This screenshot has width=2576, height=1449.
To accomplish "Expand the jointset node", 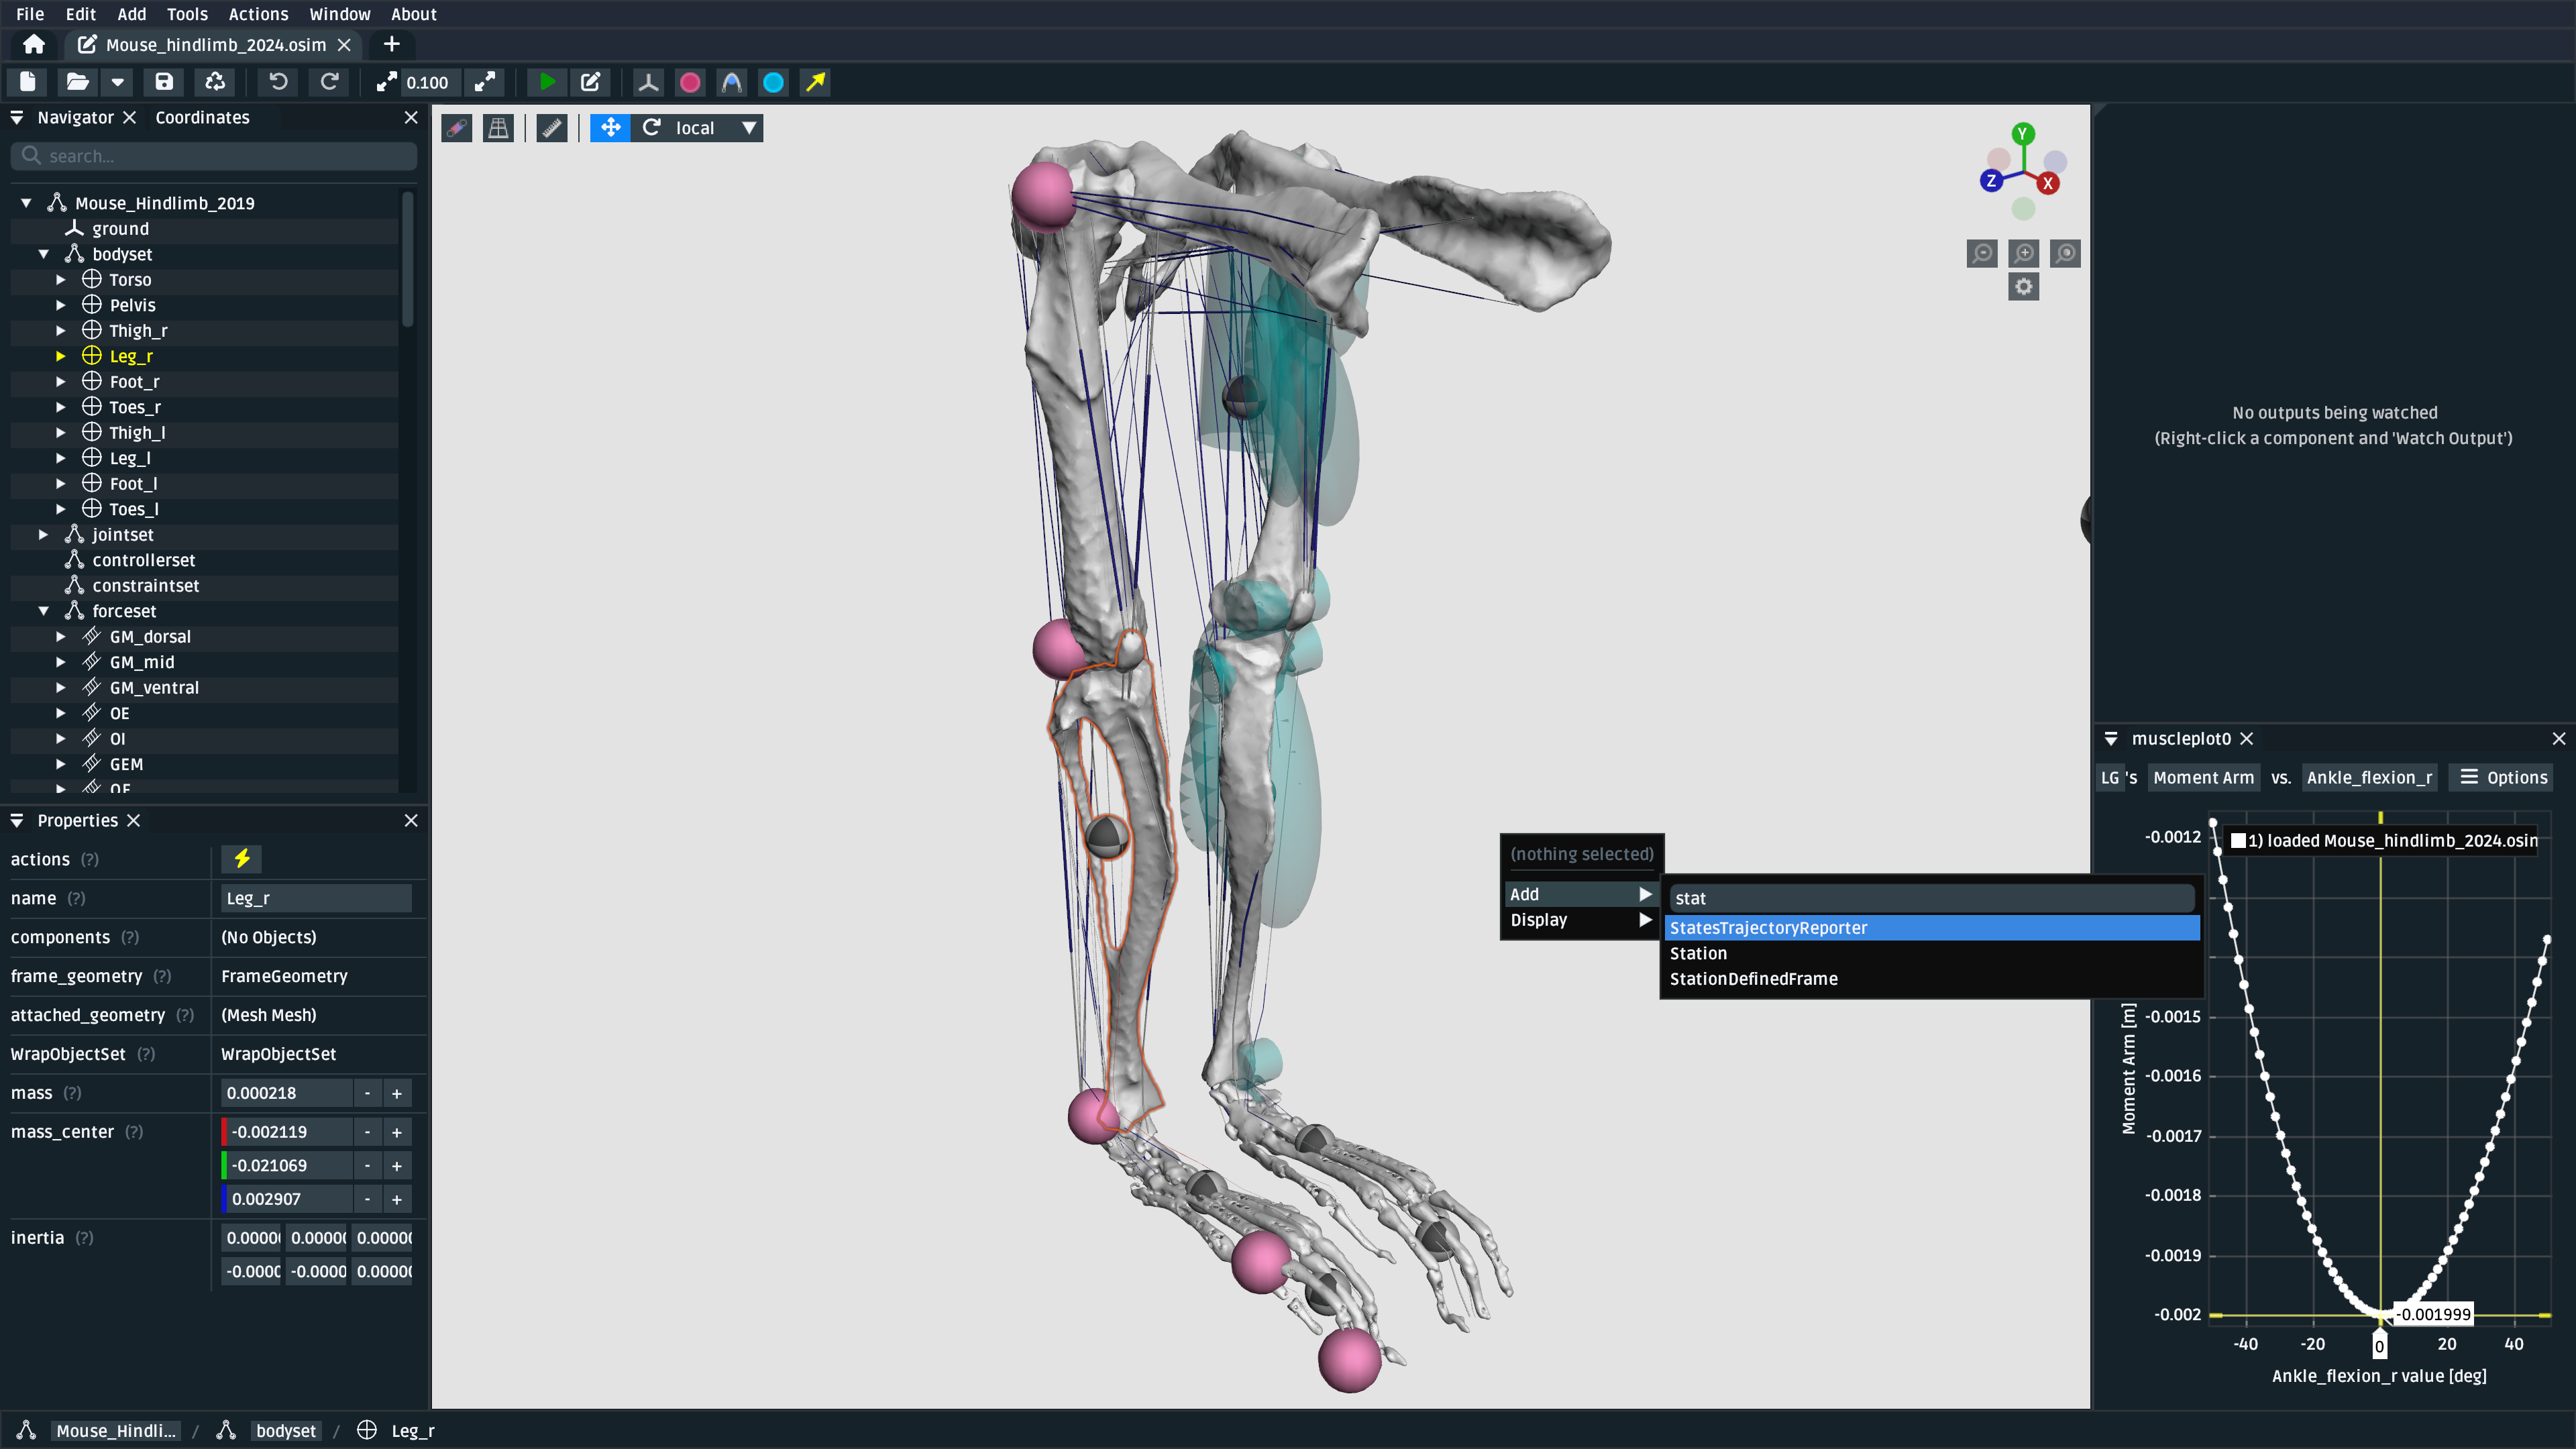I will tap(43, 535).
